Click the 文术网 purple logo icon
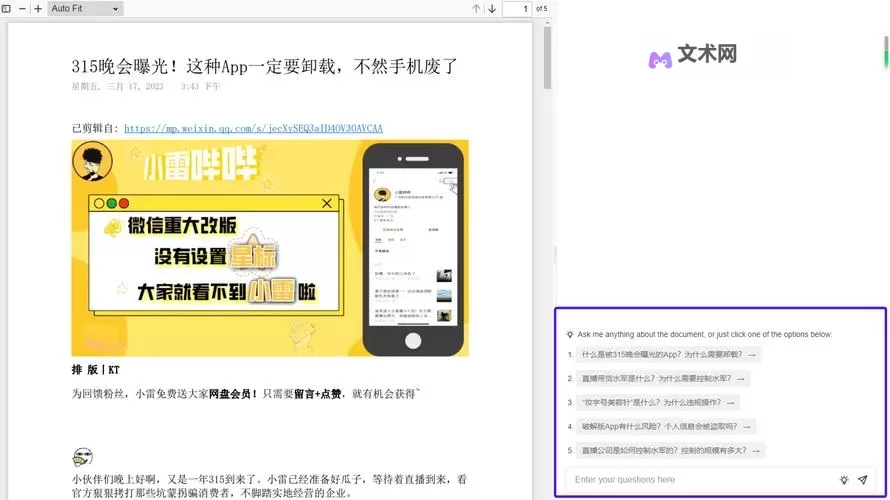 coord(660,60)
